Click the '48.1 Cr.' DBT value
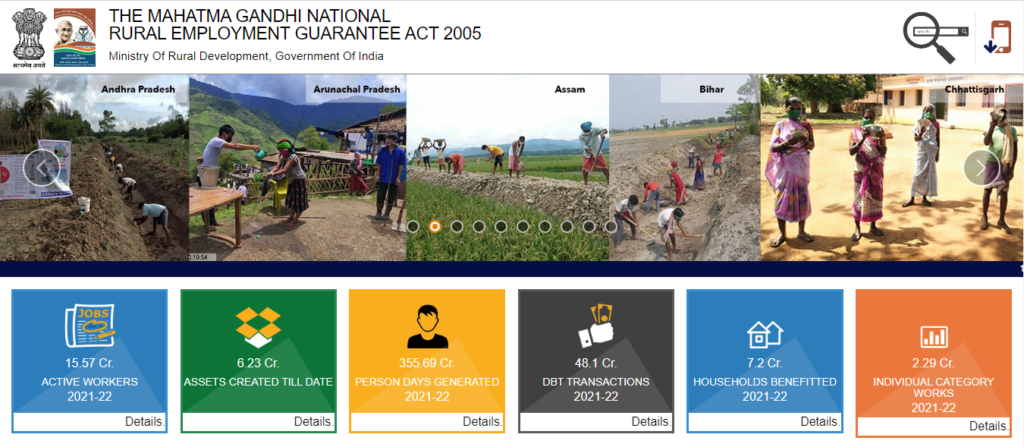This screenshot has height=447, width=1024. pos(596,363)
